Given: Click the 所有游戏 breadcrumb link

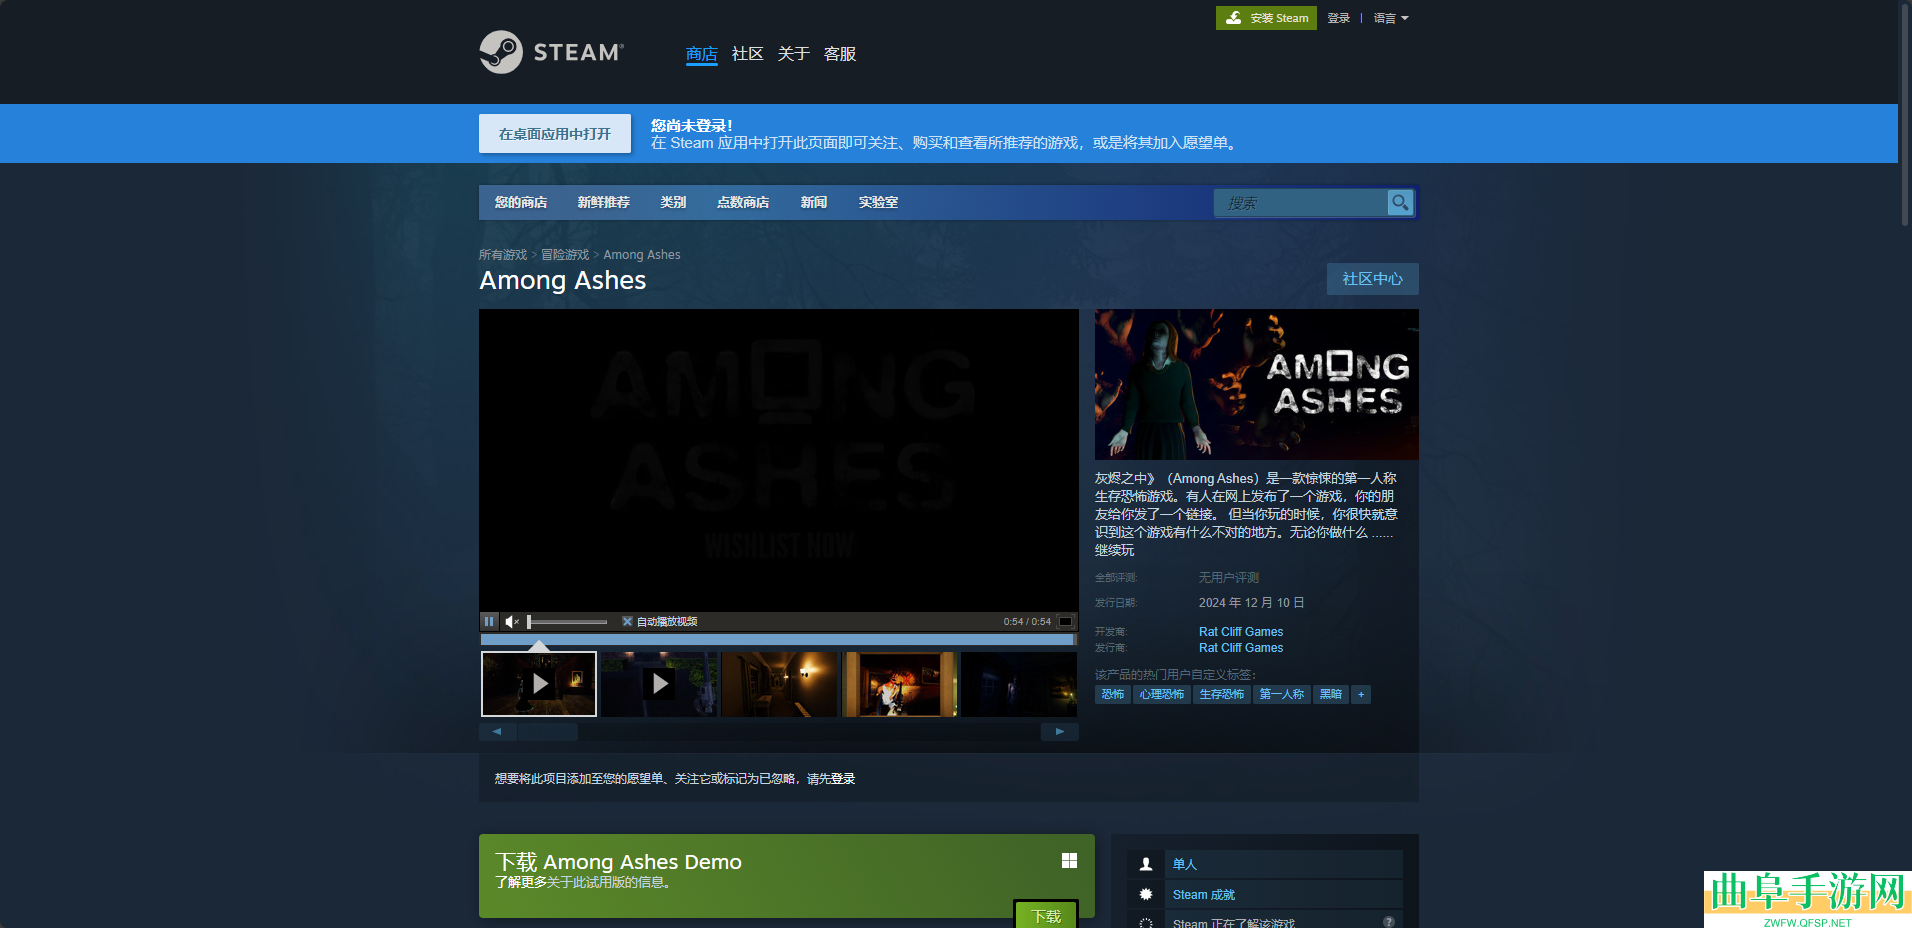Looking at the screenshot, I should click(503, 255).
